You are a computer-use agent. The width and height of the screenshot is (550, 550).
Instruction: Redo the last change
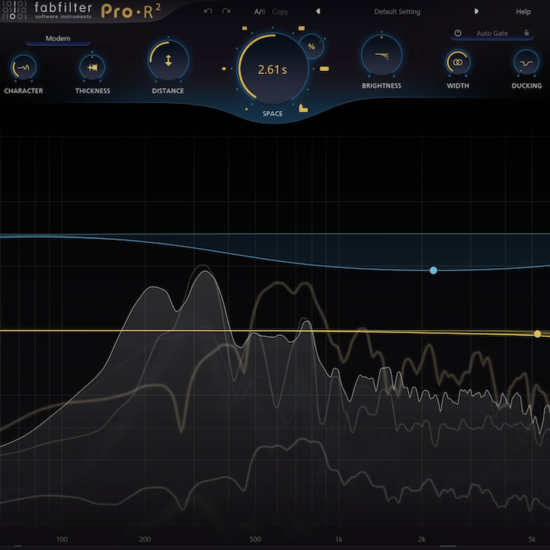[x=226, y=11]
